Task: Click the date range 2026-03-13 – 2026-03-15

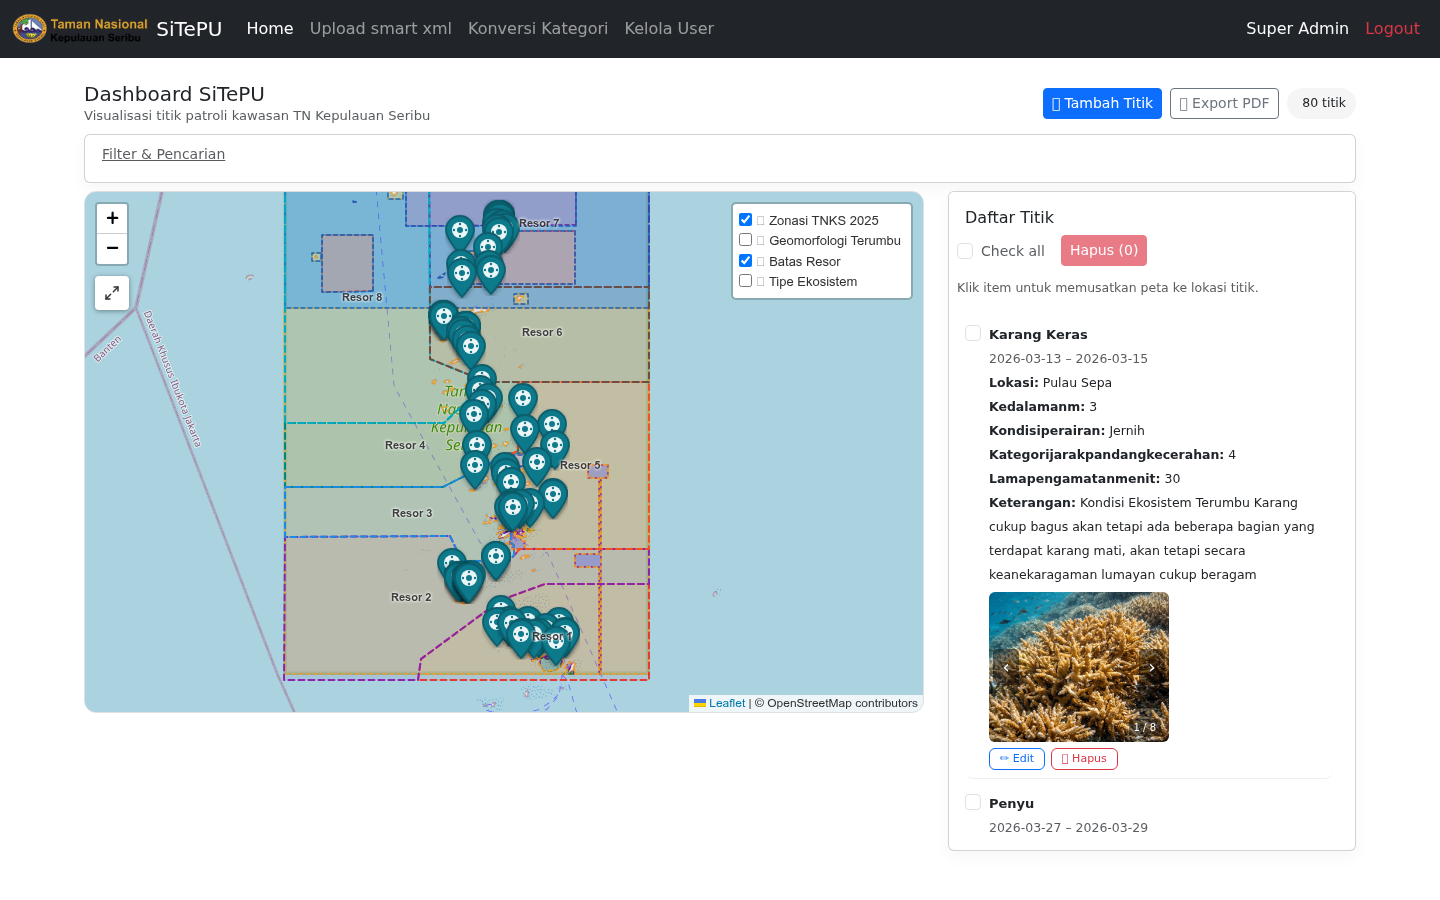Action: tap(1068, 358)
